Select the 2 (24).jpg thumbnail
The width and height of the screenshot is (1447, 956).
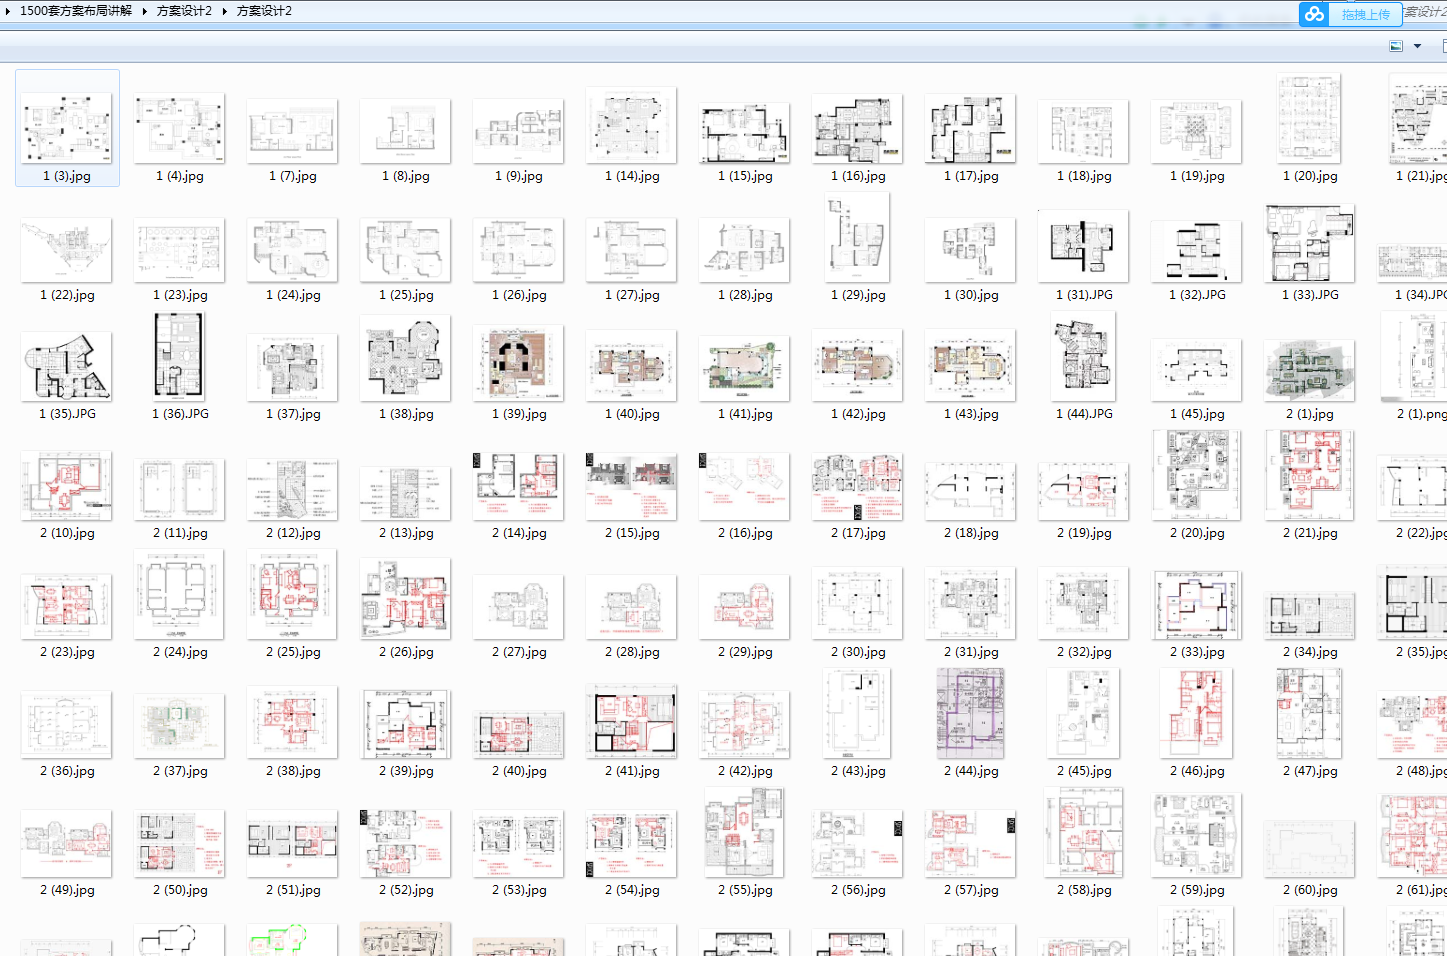point(180,594)
